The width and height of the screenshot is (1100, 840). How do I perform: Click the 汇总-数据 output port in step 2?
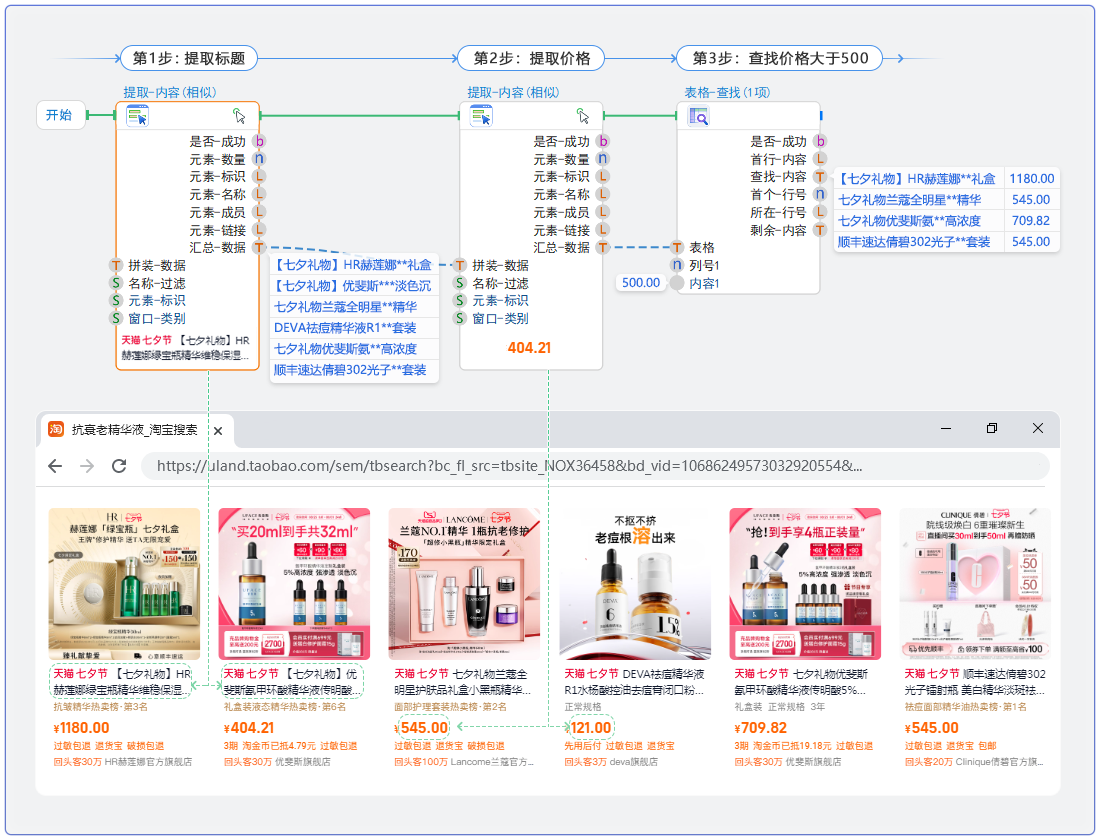tap(603, 248)
